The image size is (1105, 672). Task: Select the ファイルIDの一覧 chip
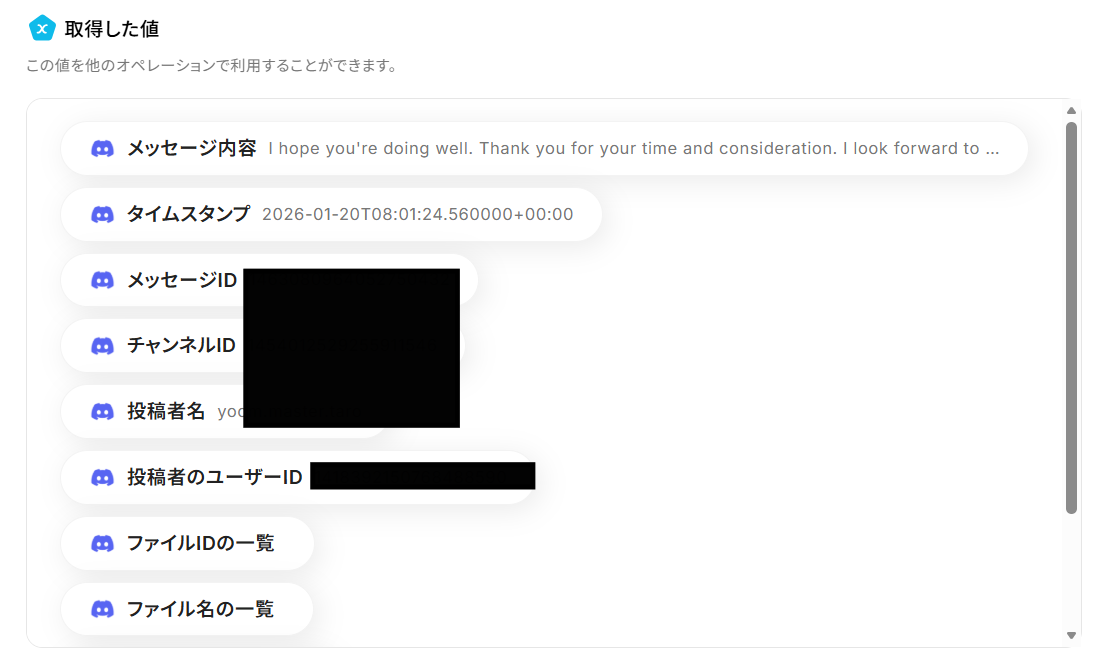point(187,543)
